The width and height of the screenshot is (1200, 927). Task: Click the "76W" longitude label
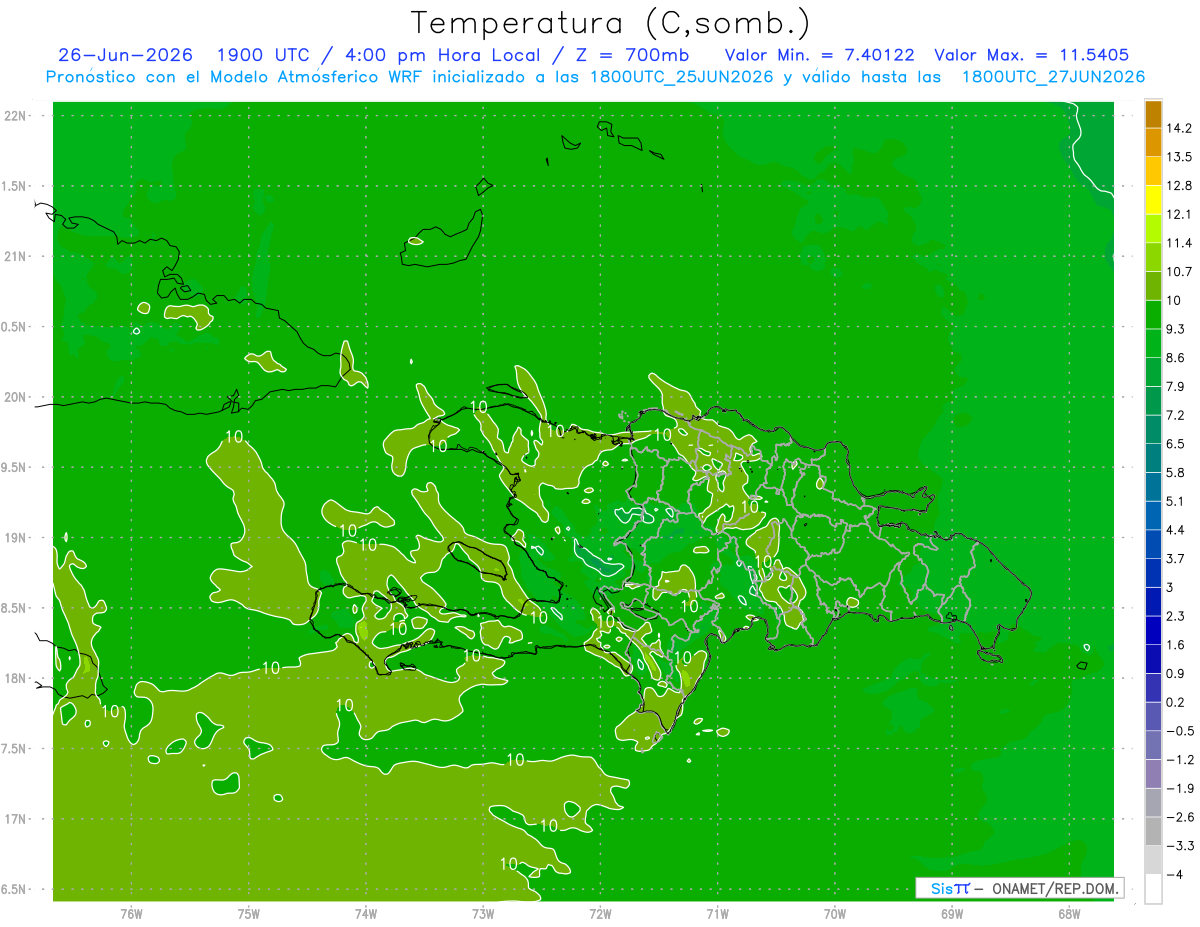pyautogui.click(x=131, y=914)
